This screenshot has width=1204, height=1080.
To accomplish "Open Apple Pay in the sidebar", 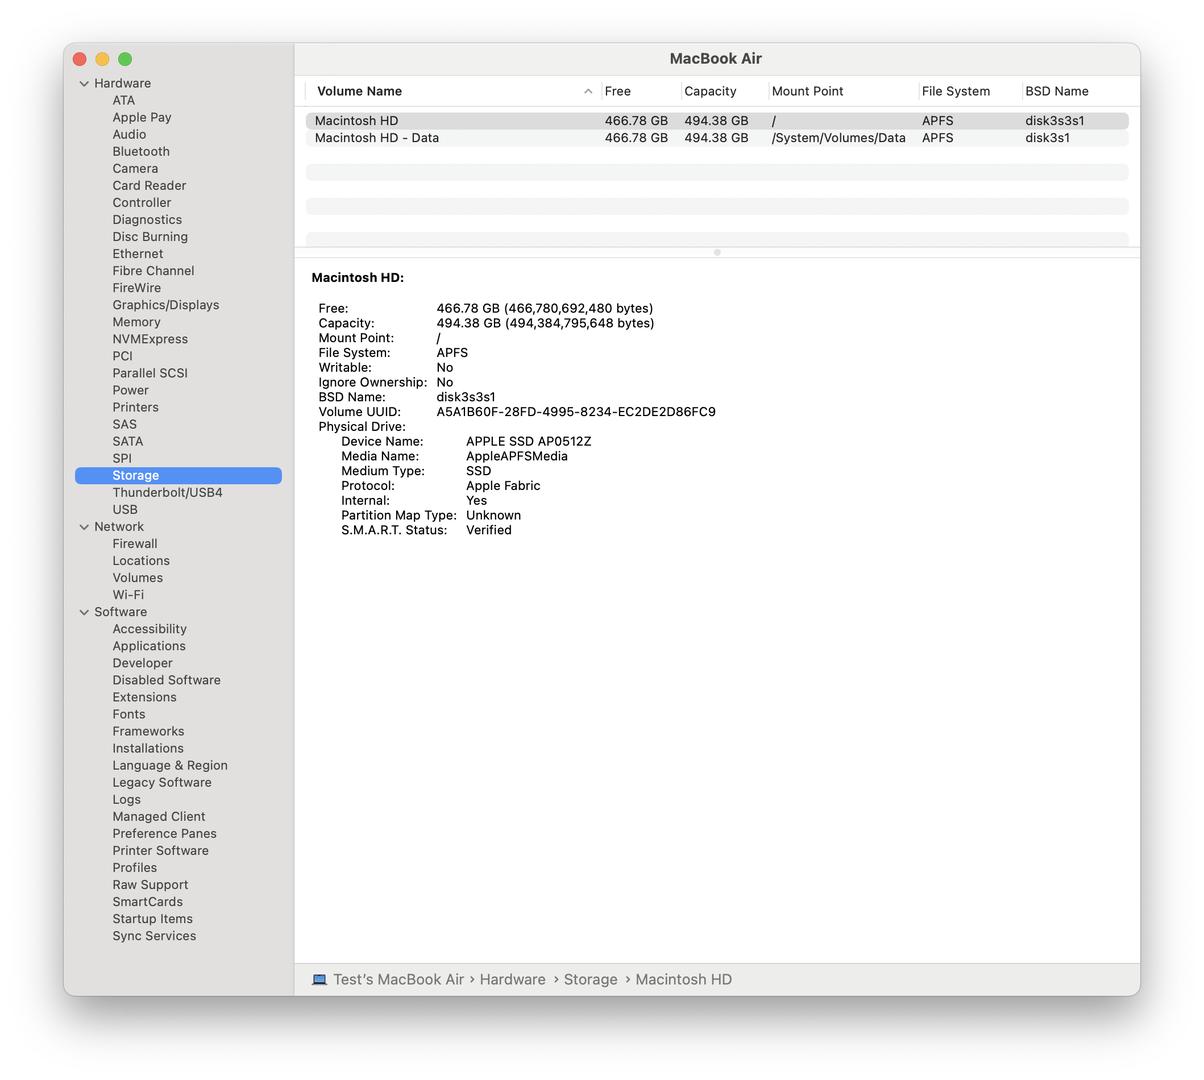I will (x=142, y=118).
